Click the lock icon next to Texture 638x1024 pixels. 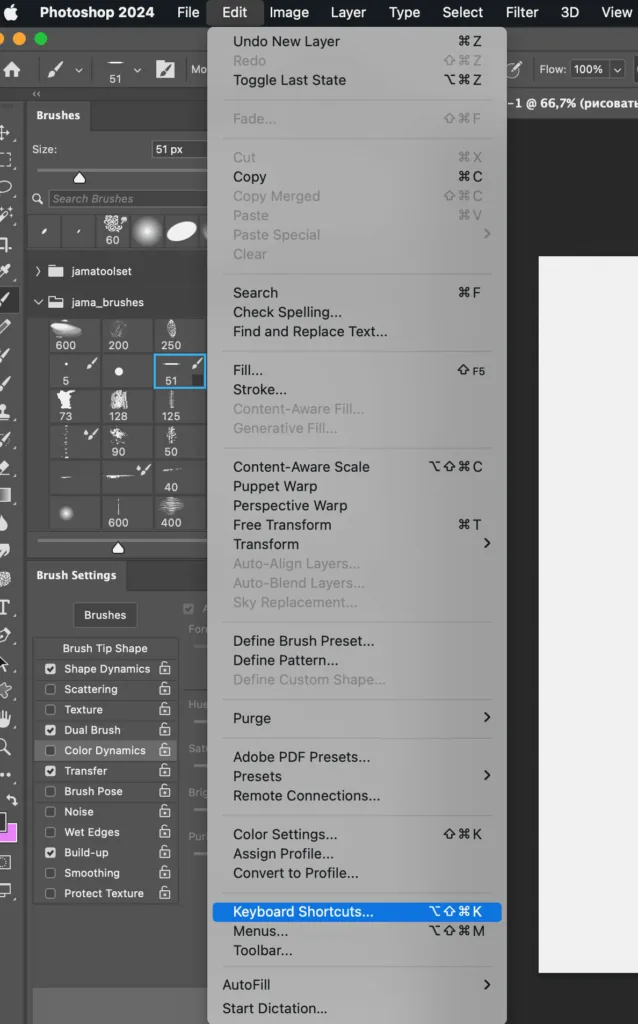(x=165, y=709)
